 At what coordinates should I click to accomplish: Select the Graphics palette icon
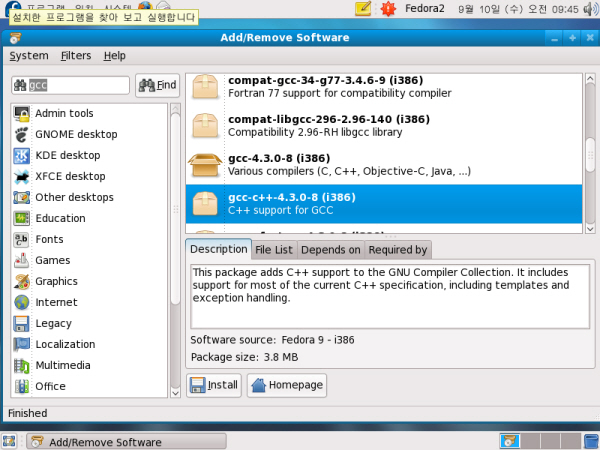(x=21, y=282)
